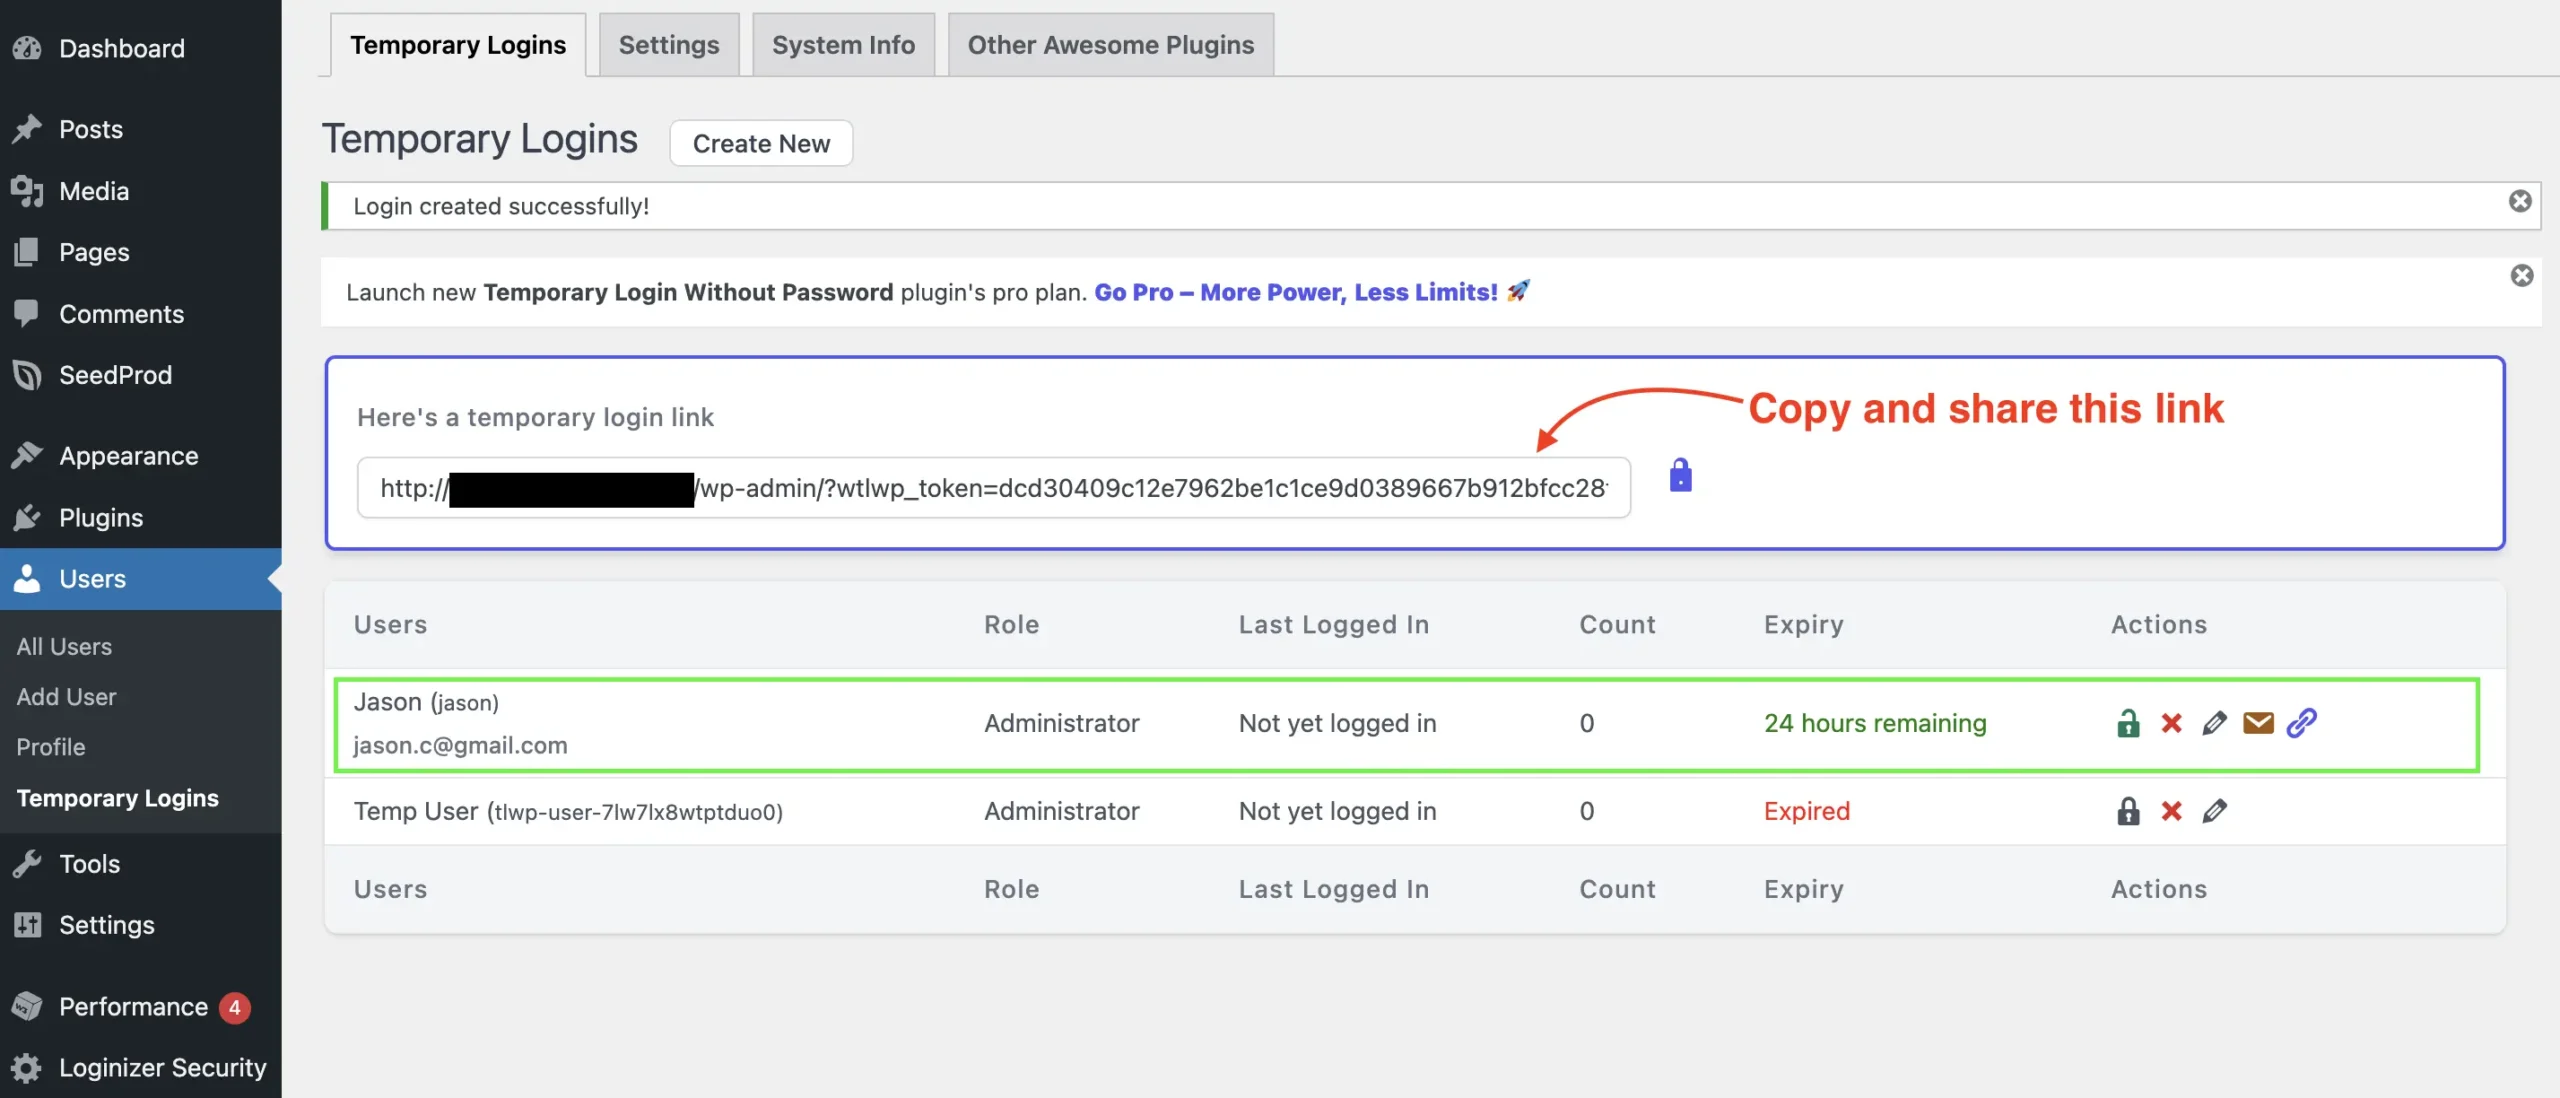Open the Media library icon in the sidebar
The width and height of the screenshot is (2560, 1098).
(x=27, y=190)
